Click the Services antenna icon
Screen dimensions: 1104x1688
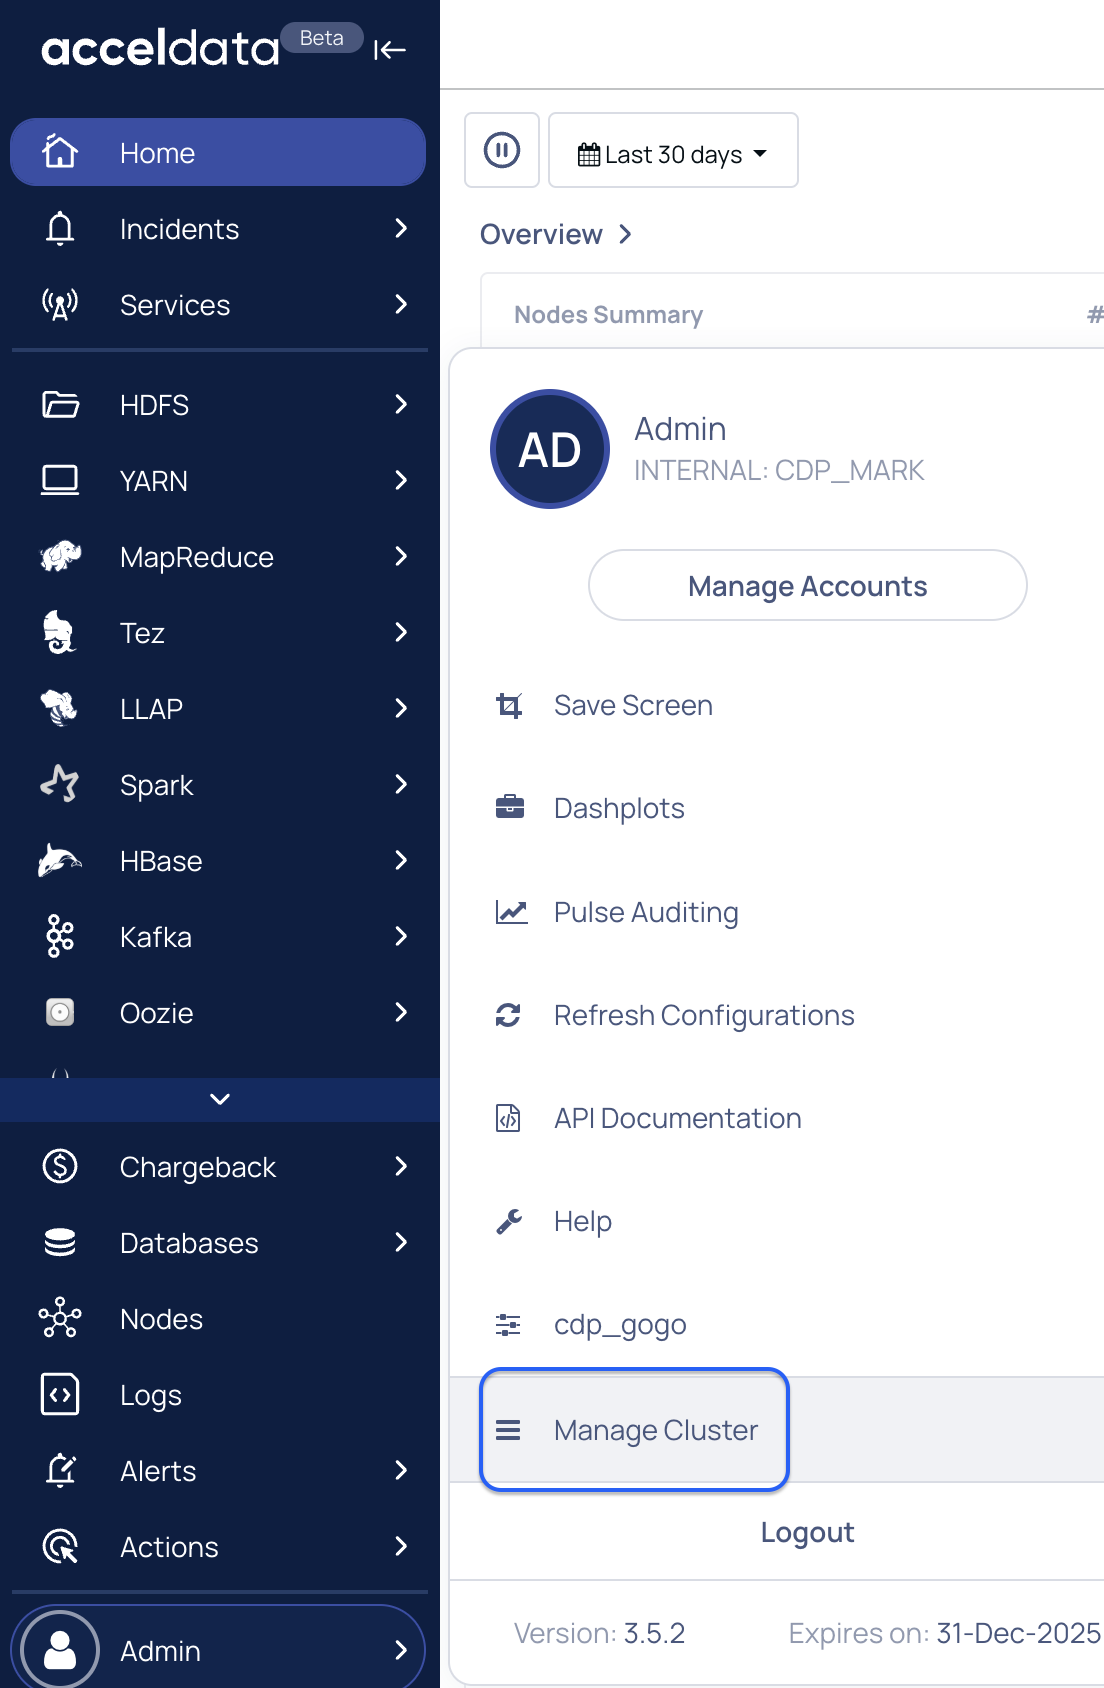point(60,305)
